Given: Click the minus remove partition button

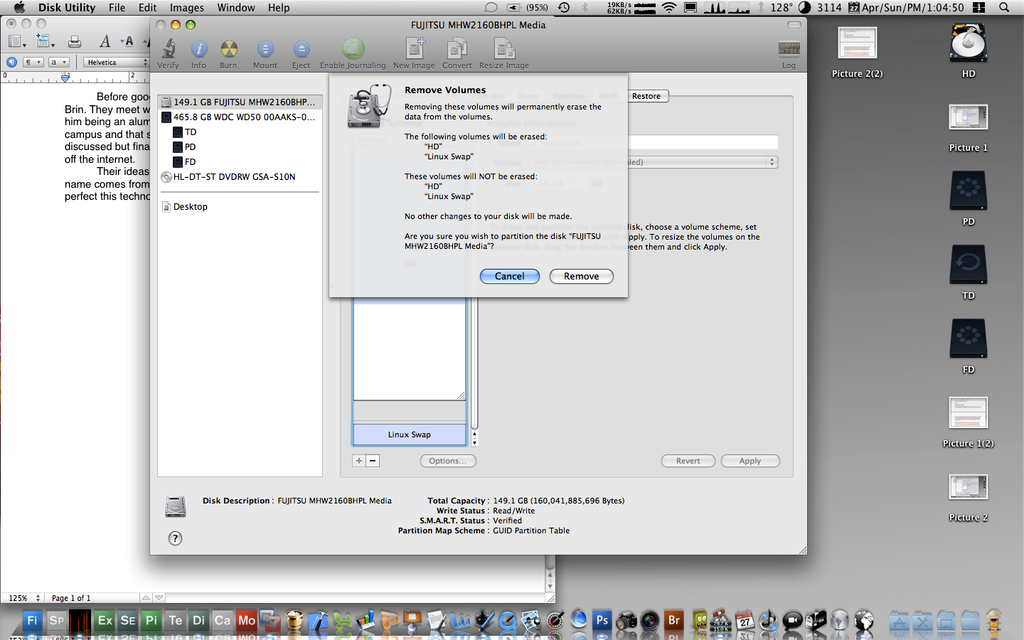Looking at the screenshot, I should (373, 461).
